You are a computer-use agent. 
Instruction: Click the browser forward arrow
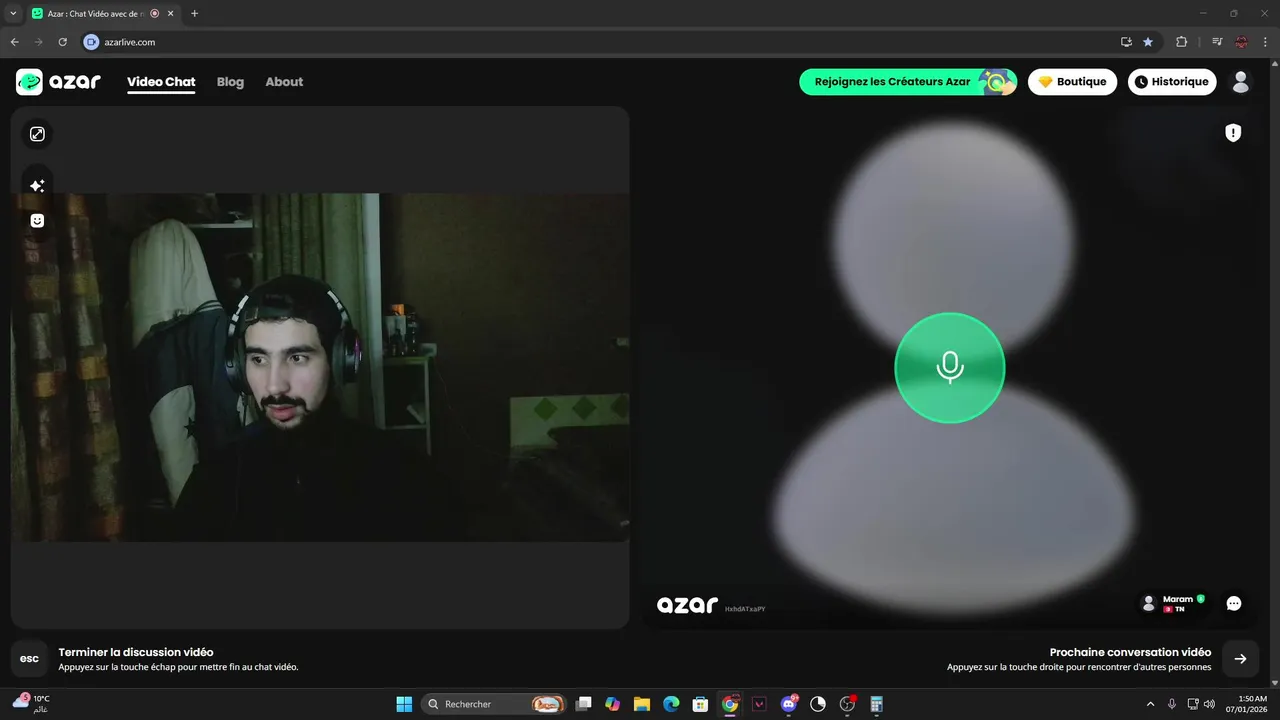[x=39, y=42]
